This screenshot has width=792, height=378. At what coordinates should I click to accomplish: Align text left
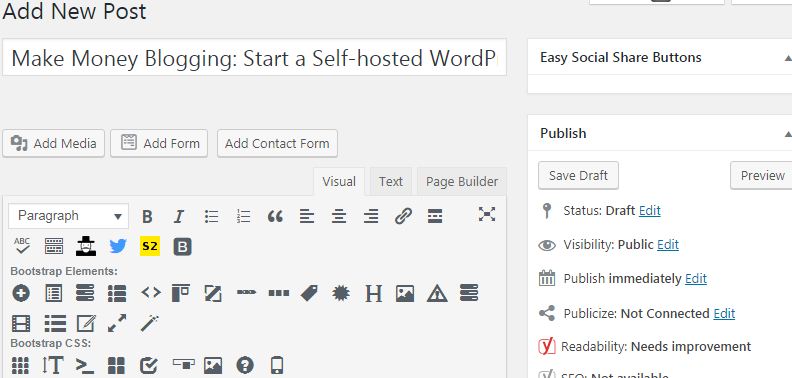(x=307, y=217)
